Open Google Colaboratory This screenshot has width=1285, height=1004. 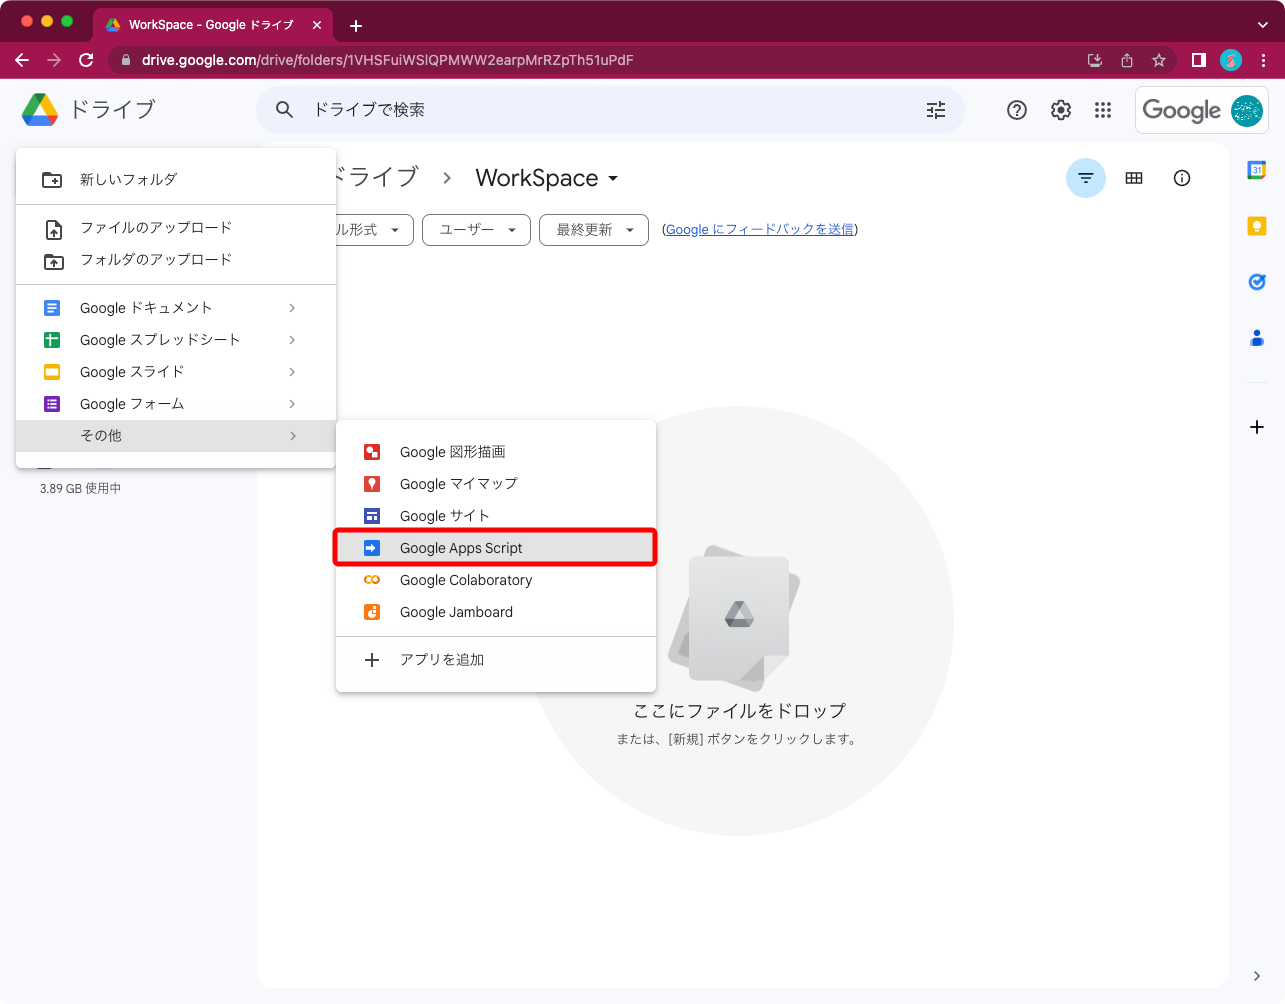pyautogui.click(x=465, y=580)
